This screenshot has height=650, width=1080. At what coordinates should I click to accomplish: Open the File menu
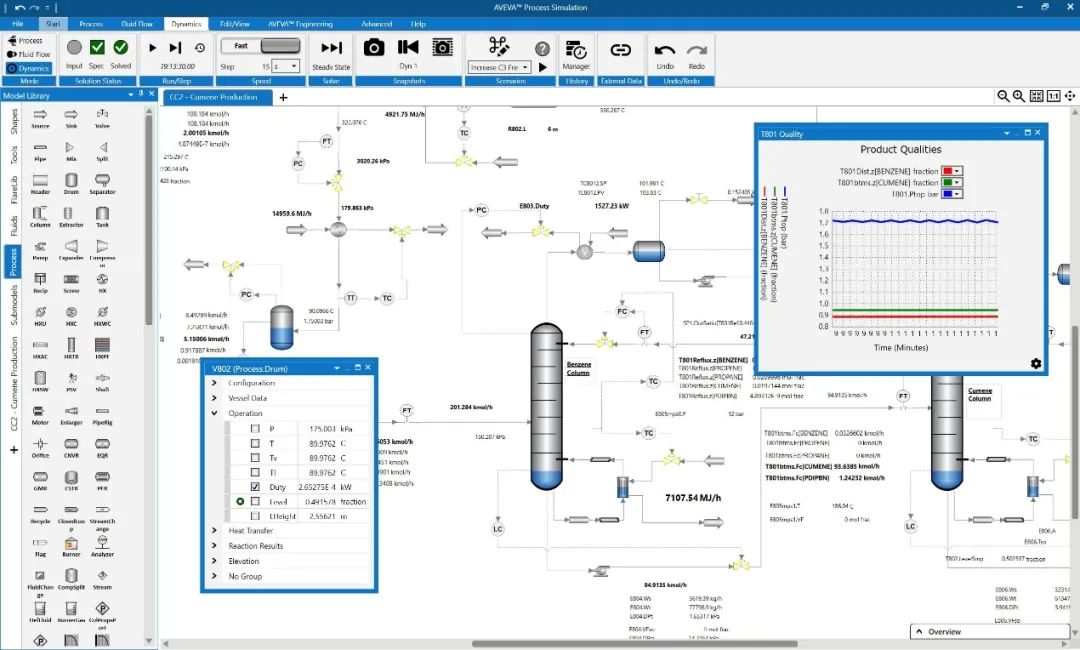(18, 24)
